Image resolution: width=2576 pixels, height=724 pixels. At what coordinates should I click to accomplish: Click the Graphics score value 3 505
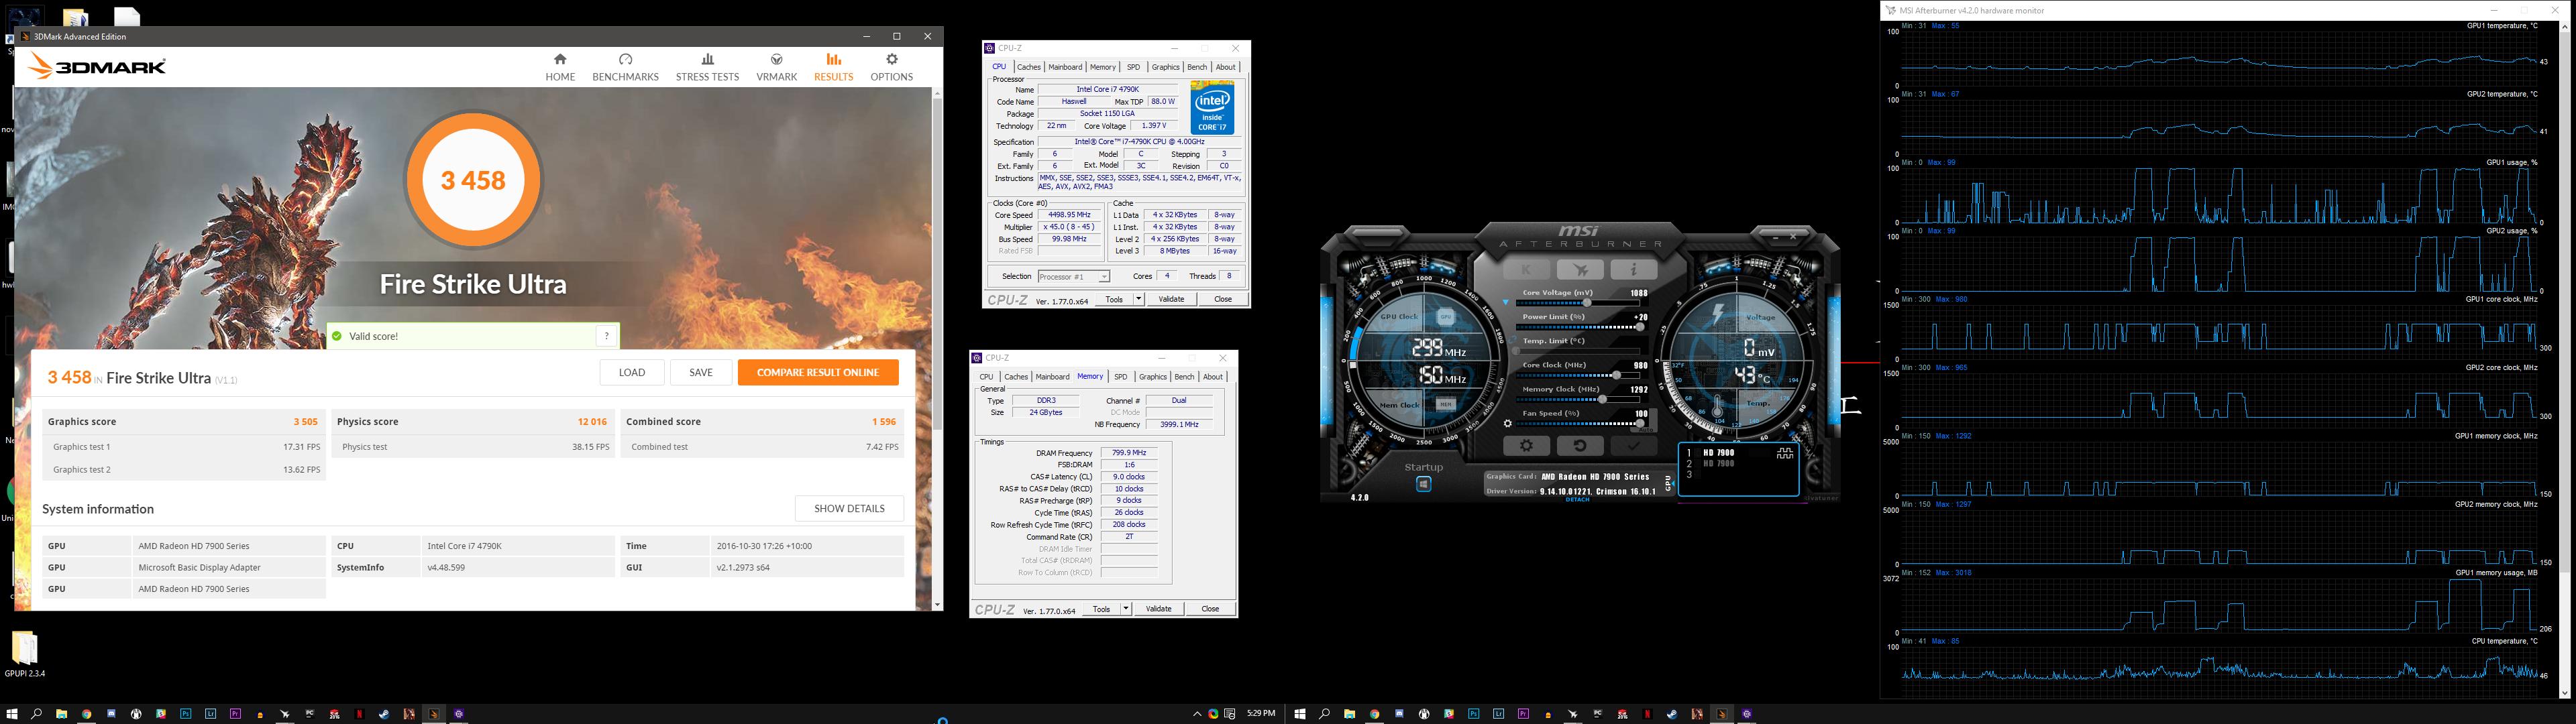click(x=305, y=422)
